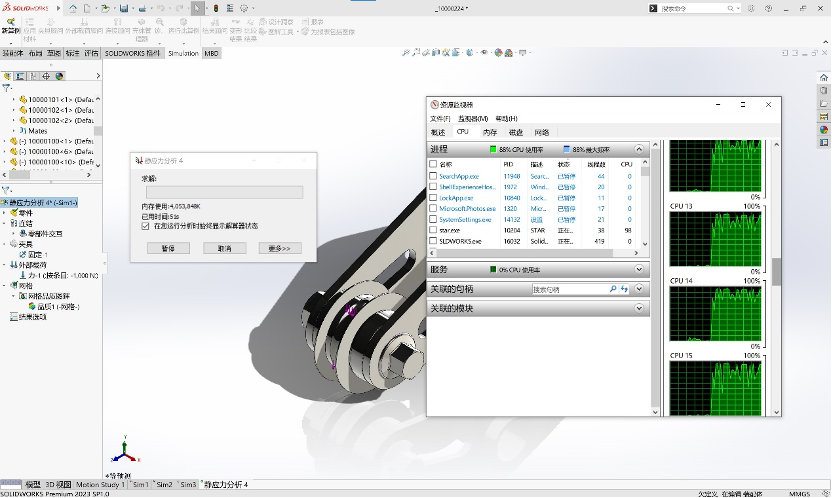The width and height of the screenshot is (832, 498).
Task: Open SolidWorks Resources home icon in right pane
Action: (x=824, y=77)
